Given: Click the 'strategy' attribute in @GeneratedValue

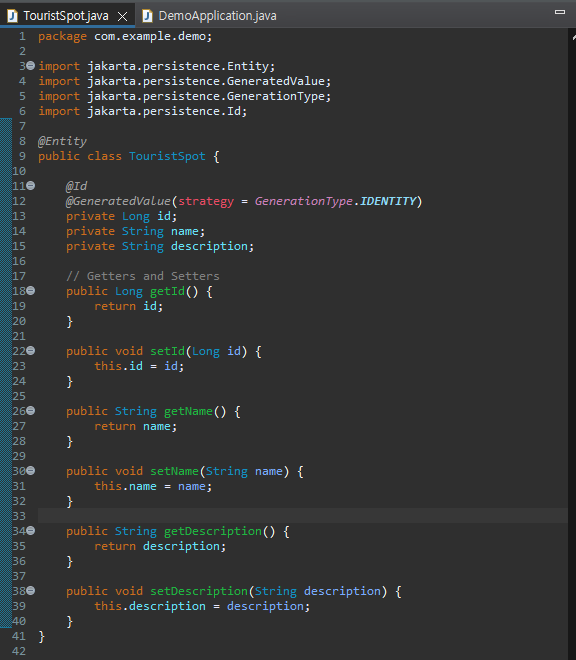Looking at the screenshot, I should point(206,201).
